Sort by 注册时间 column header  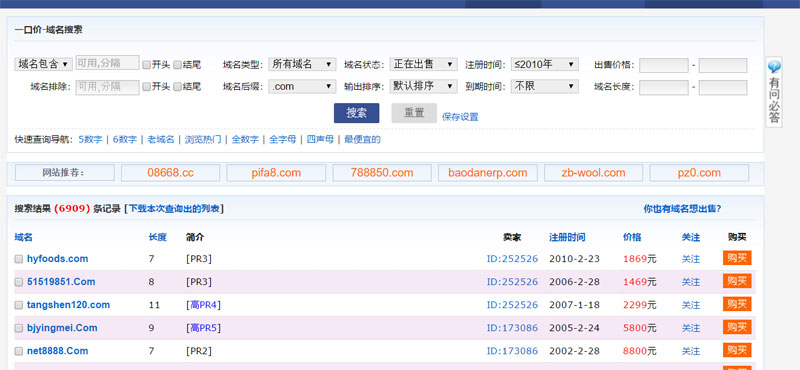[x=567, y=237]
